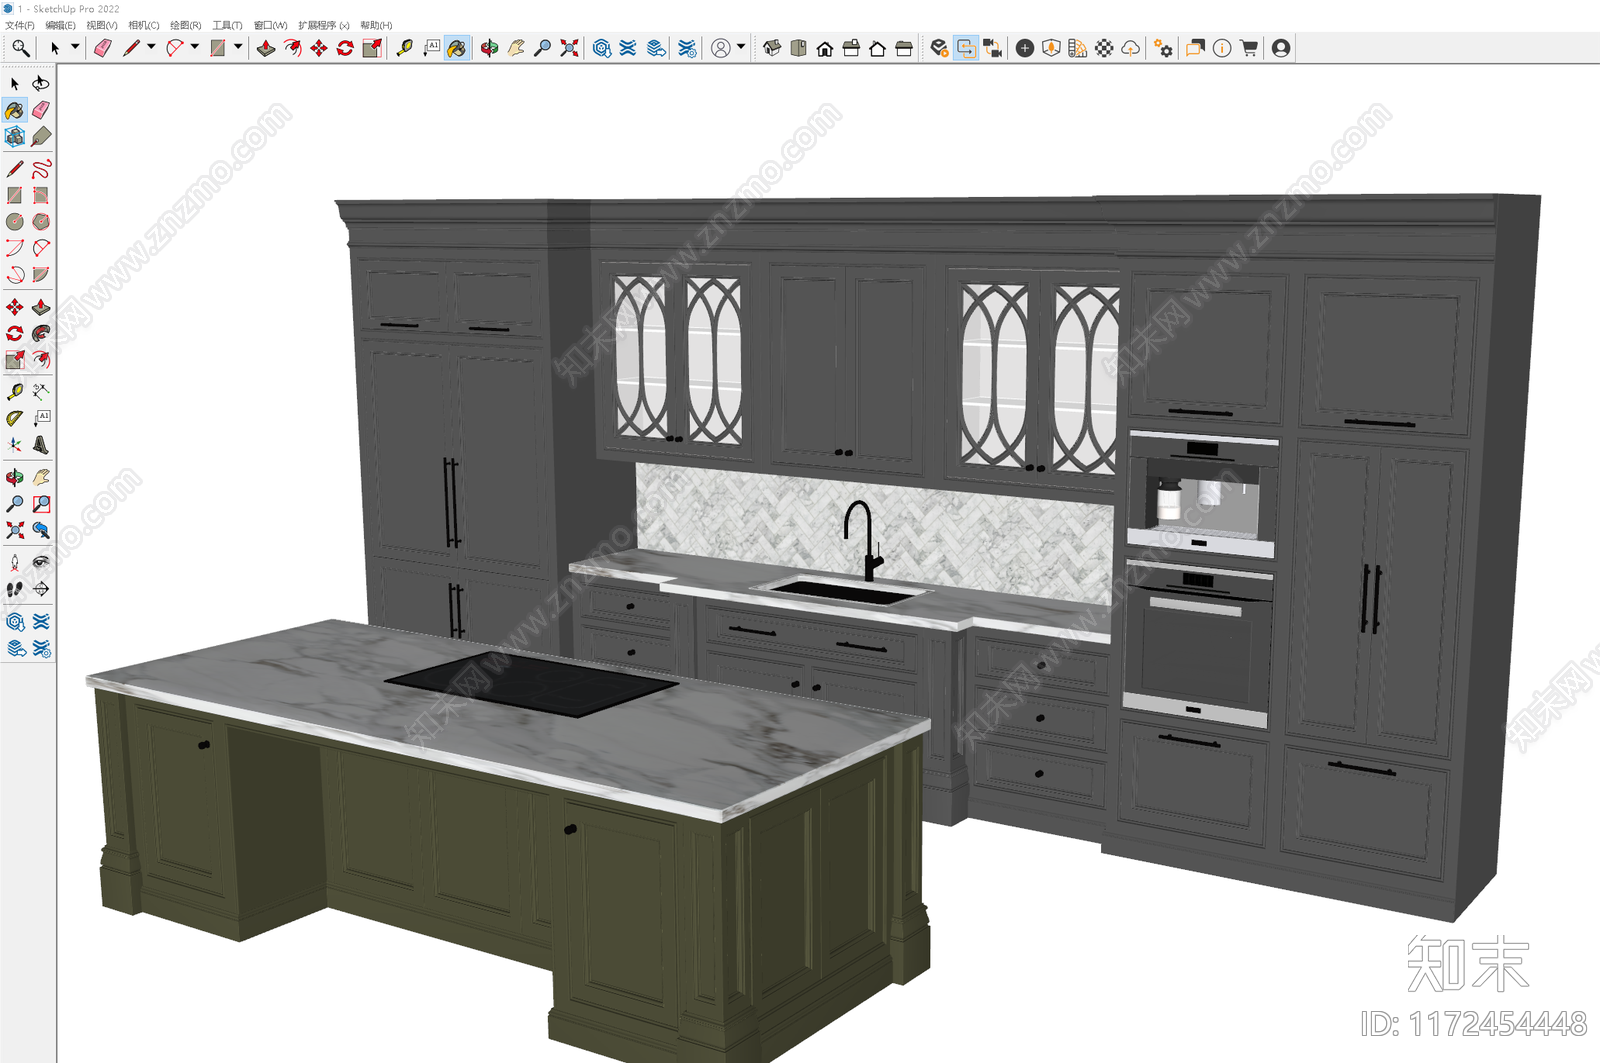Select the Axes tool
Viewport: 1600px width, 1063px height.
[15, 445]
